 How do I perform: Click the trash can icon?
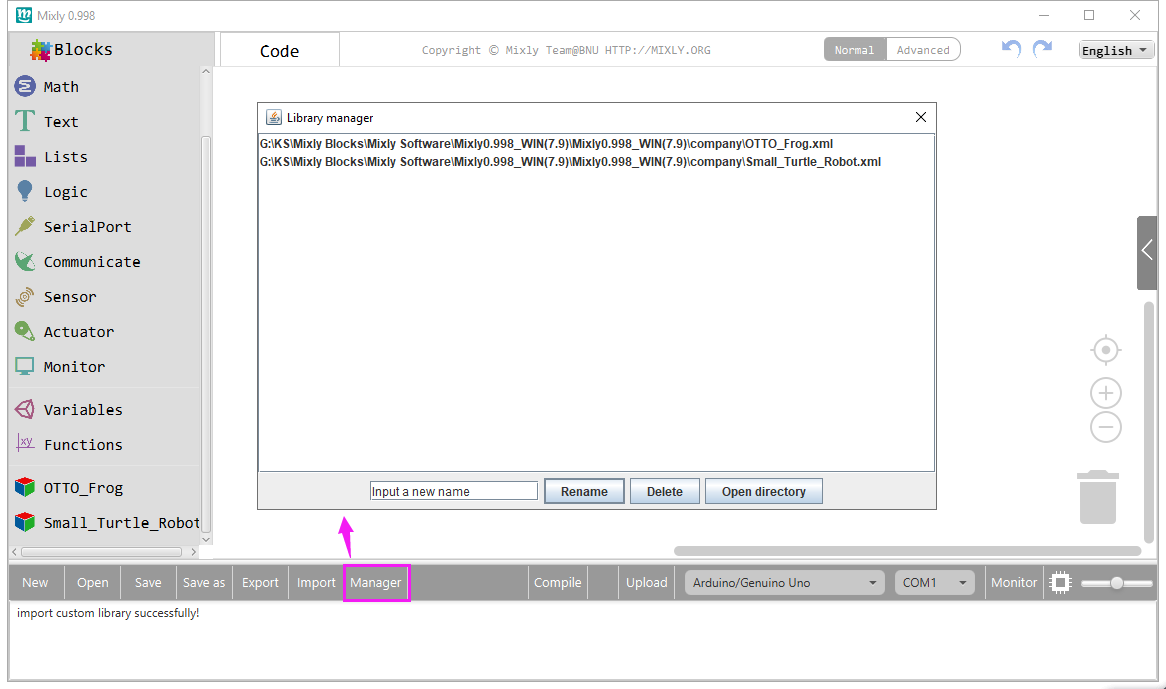click(1098, 496)
